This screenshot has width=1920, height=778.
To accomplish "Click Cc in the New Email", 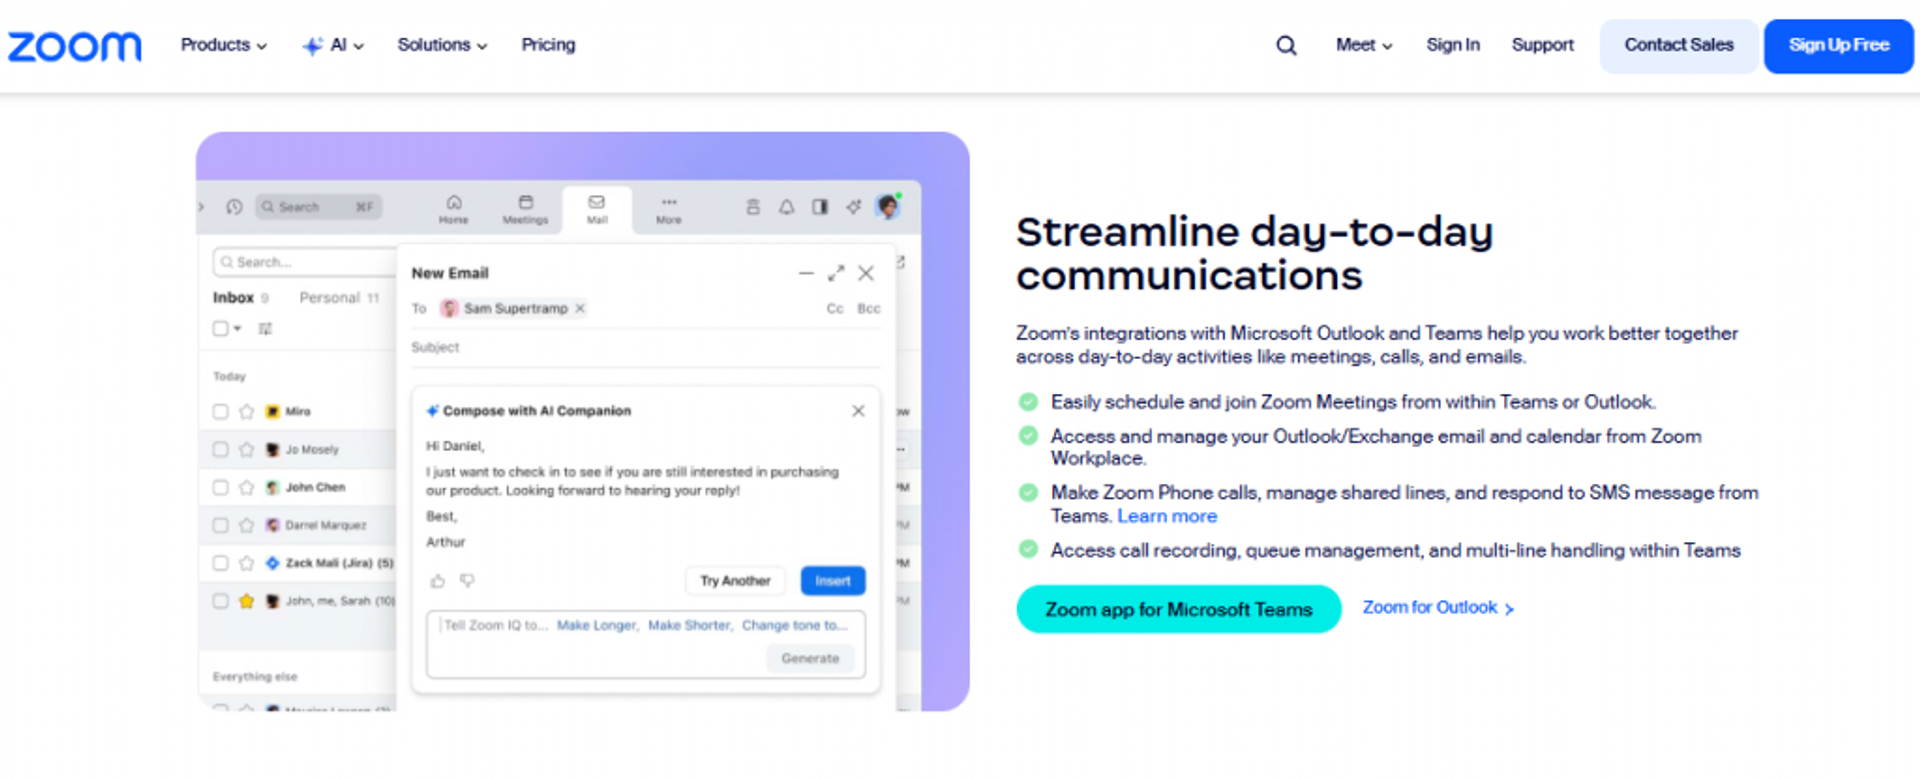I will [835, 308].
